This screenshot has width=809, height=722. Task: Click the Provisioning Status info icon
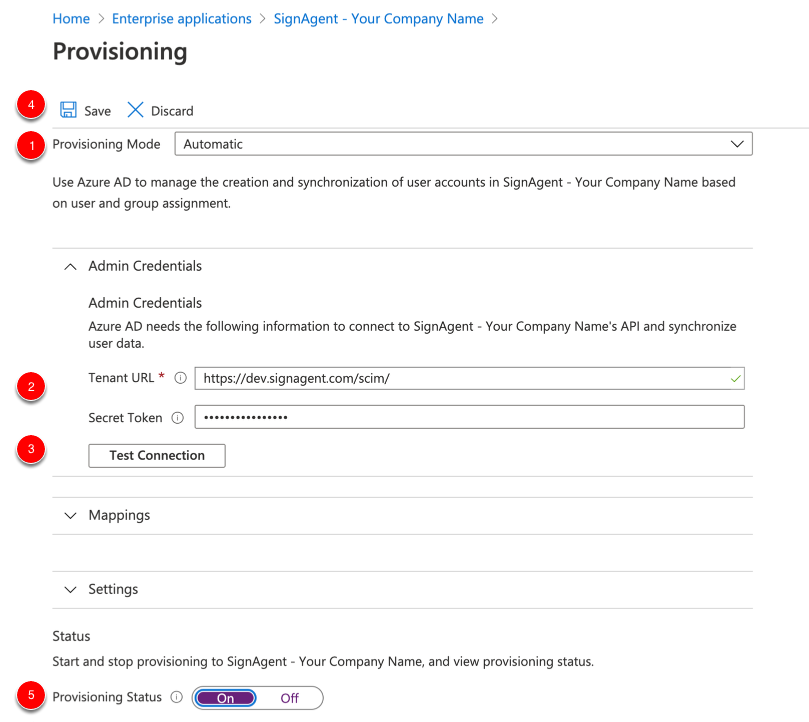[x=176, y=697]
